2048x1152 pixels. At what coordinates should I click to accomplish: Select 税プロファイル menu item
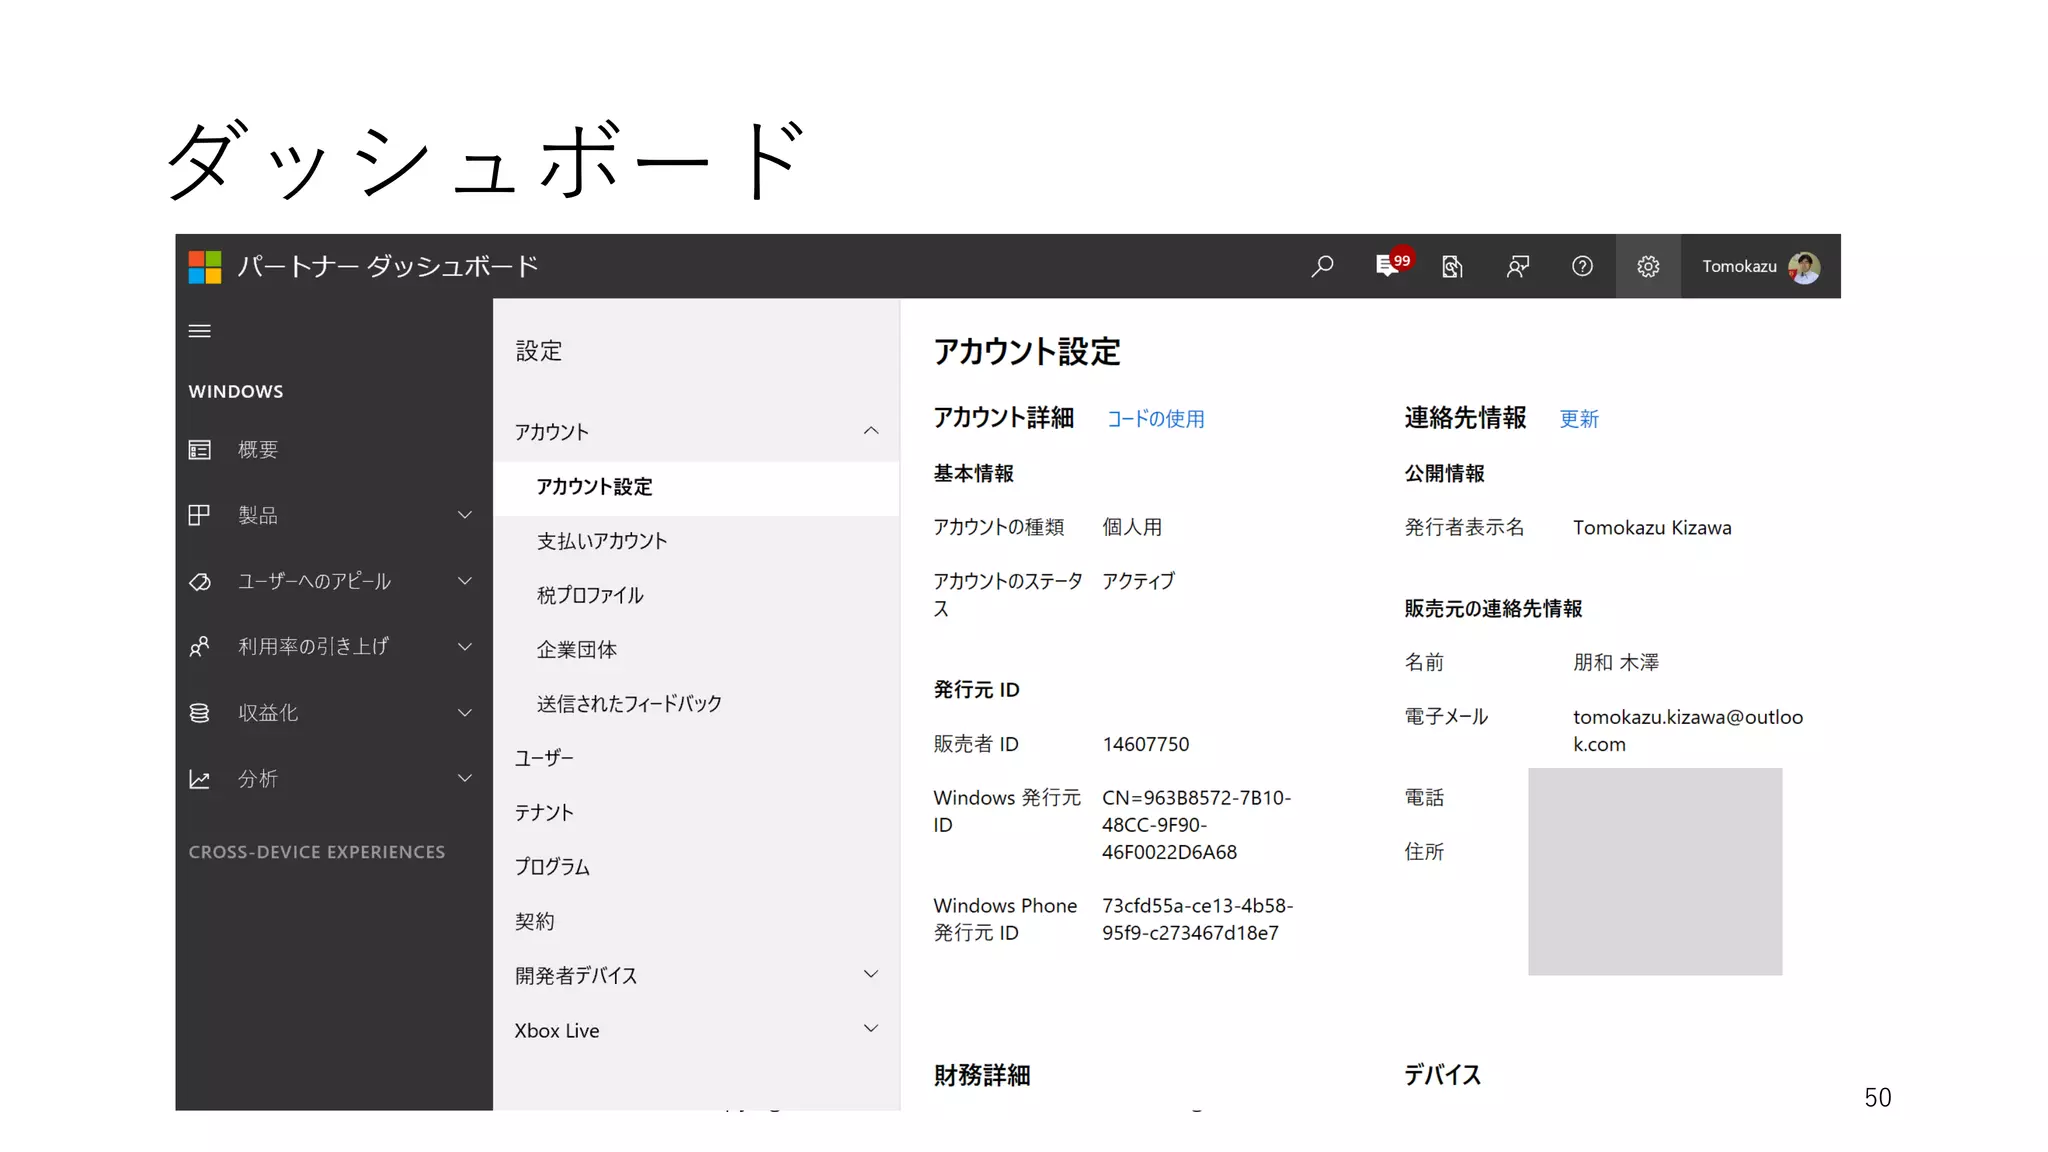pyautogui.click(x=590, y=595)
